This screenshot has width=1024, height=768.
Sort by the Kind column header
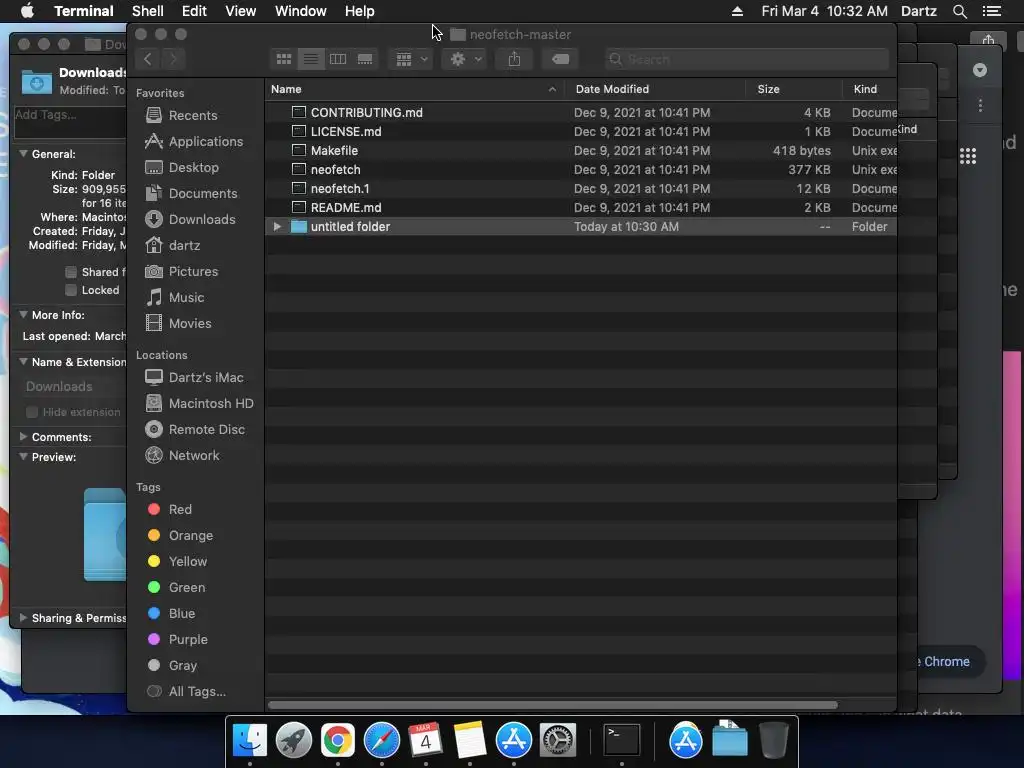870,89
